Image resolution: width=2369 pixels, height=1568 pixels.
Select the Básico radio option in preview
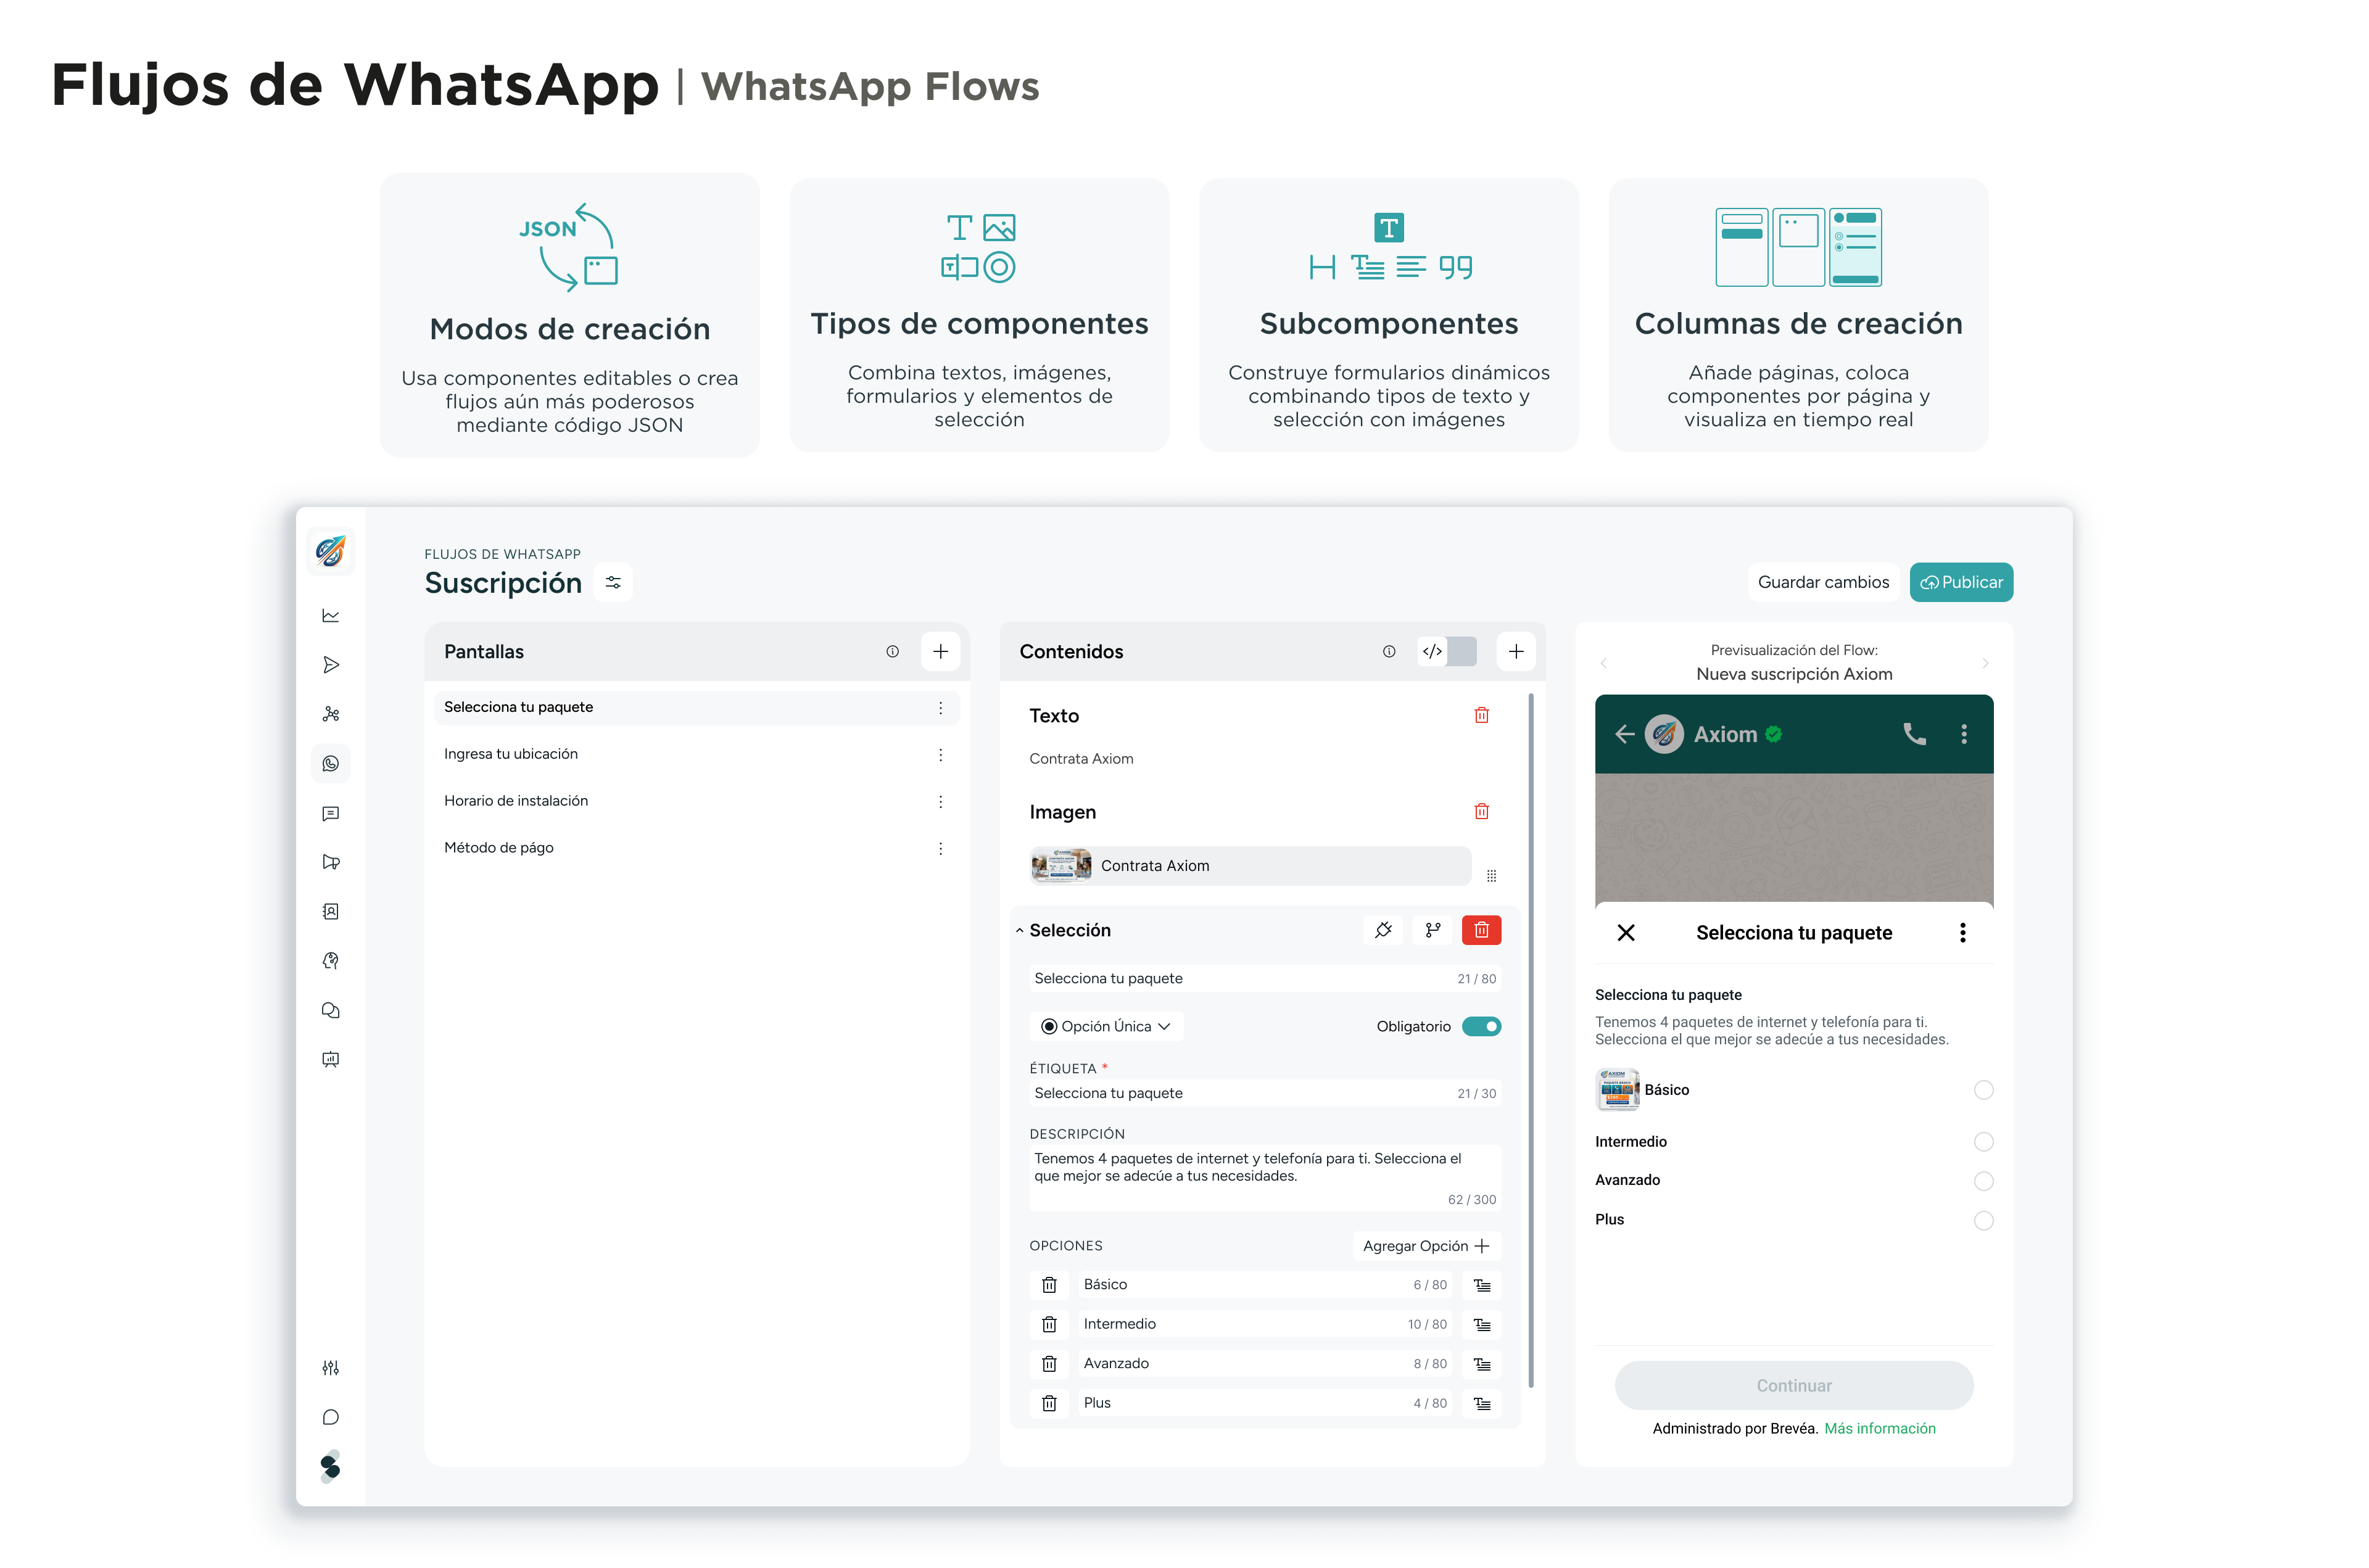point(1983,1090)
